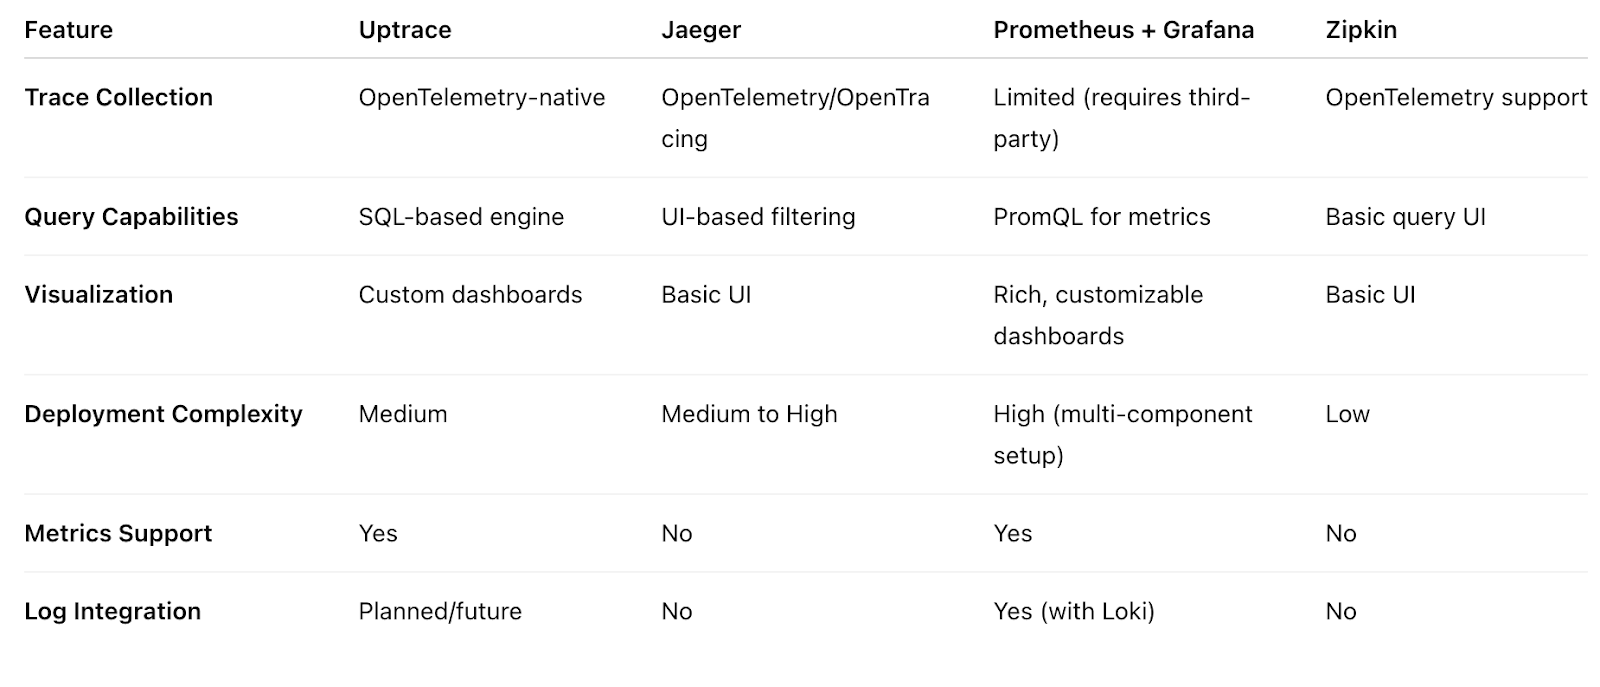Click the Custom dashboards cell

[x=470, y=295]
